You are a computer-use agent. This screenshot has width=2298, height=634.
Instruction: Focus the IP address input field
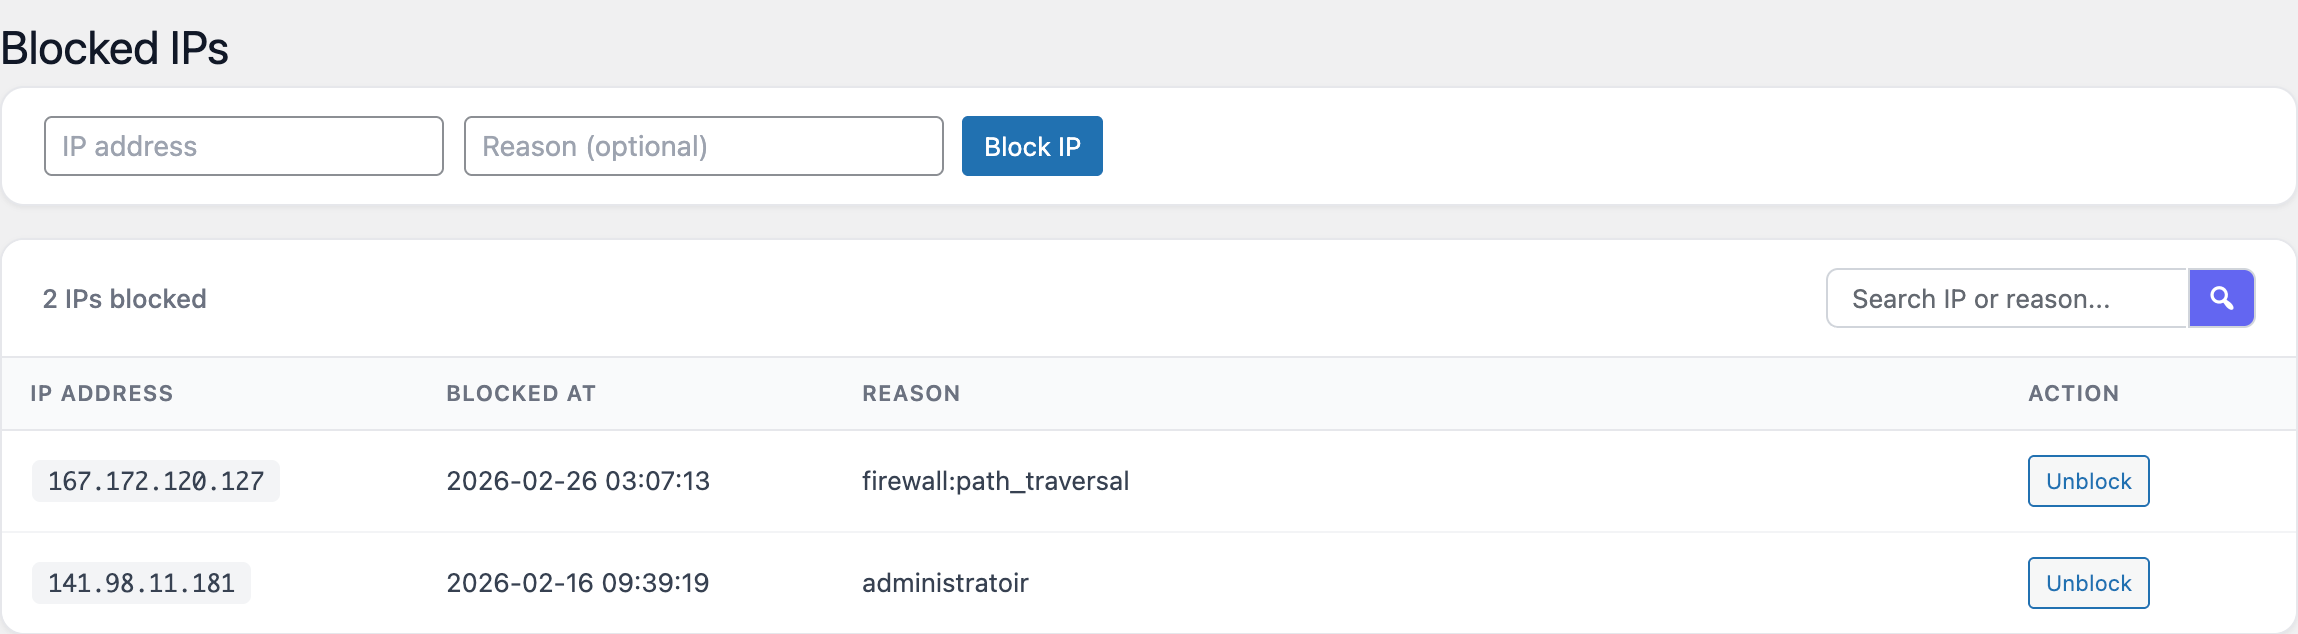pyautogui.click(x=243, y=146)
